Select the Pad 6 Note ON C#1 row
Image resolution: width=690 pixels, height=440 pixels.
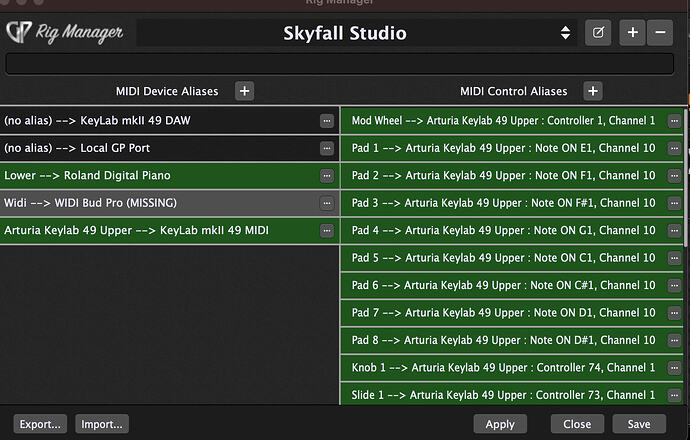pyautogui.click(x=512, y=285)
